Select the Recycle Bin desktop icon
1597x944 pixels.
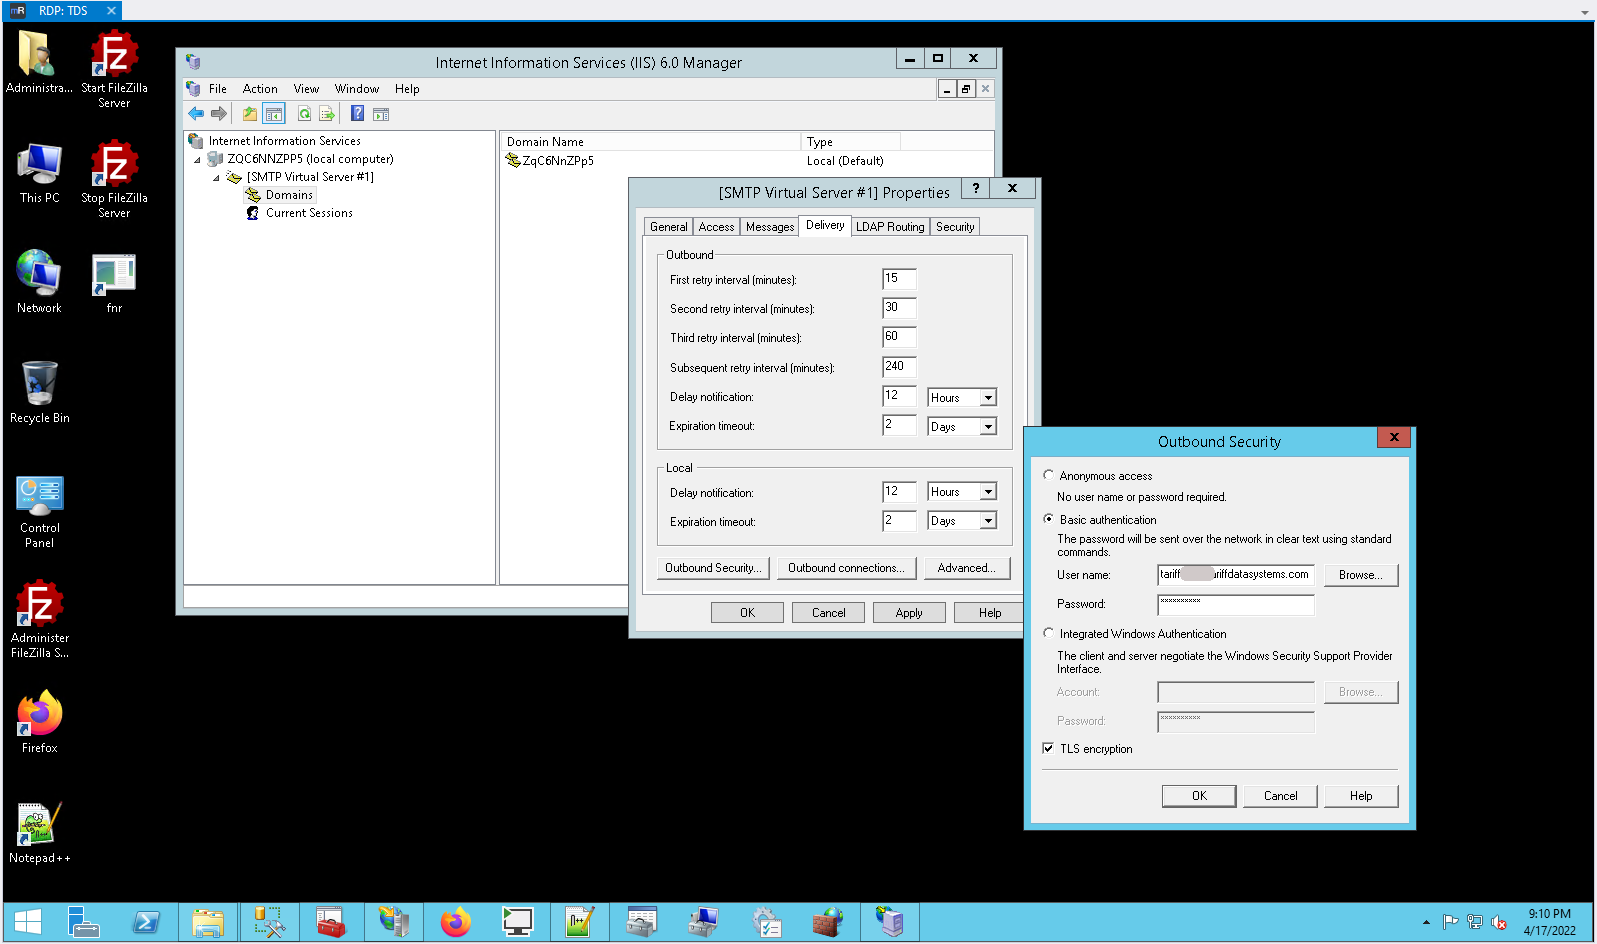pos(40,392)
